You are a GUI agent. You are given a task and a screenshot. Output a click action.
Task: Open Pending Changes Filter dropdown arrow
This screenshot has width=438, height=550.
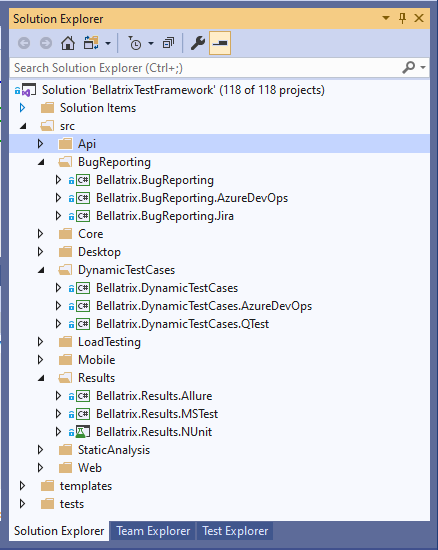click(x=151, y=43)
